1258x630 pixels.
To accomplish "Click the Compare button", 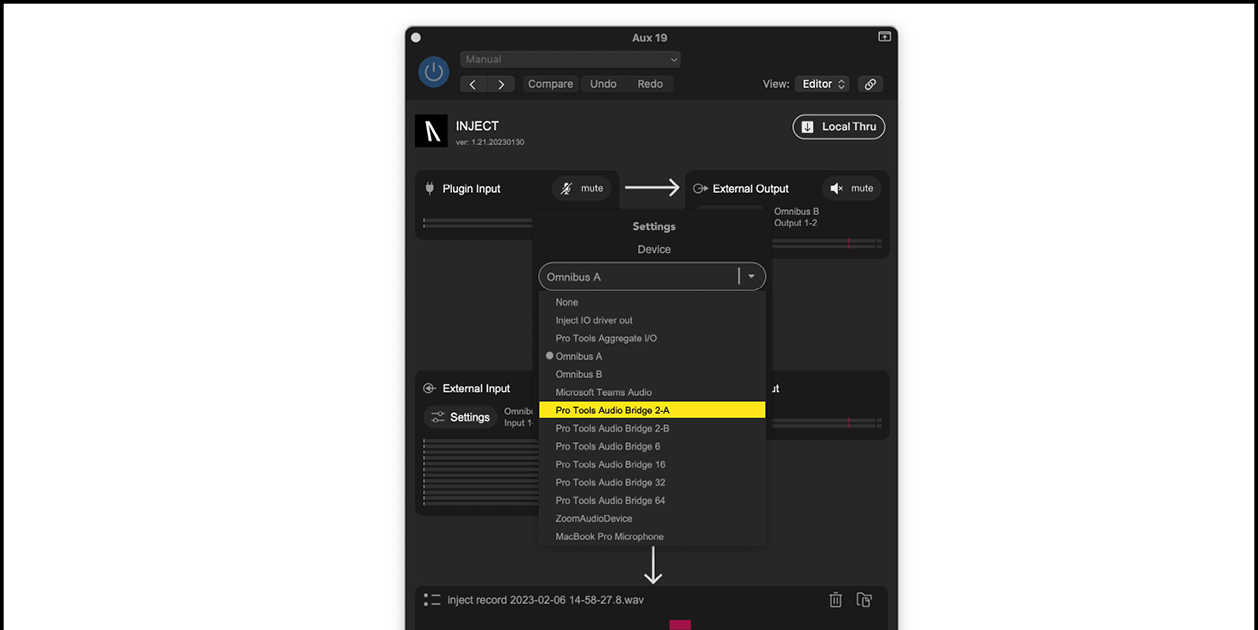I will pyautogui.click(x=550, y=85).
